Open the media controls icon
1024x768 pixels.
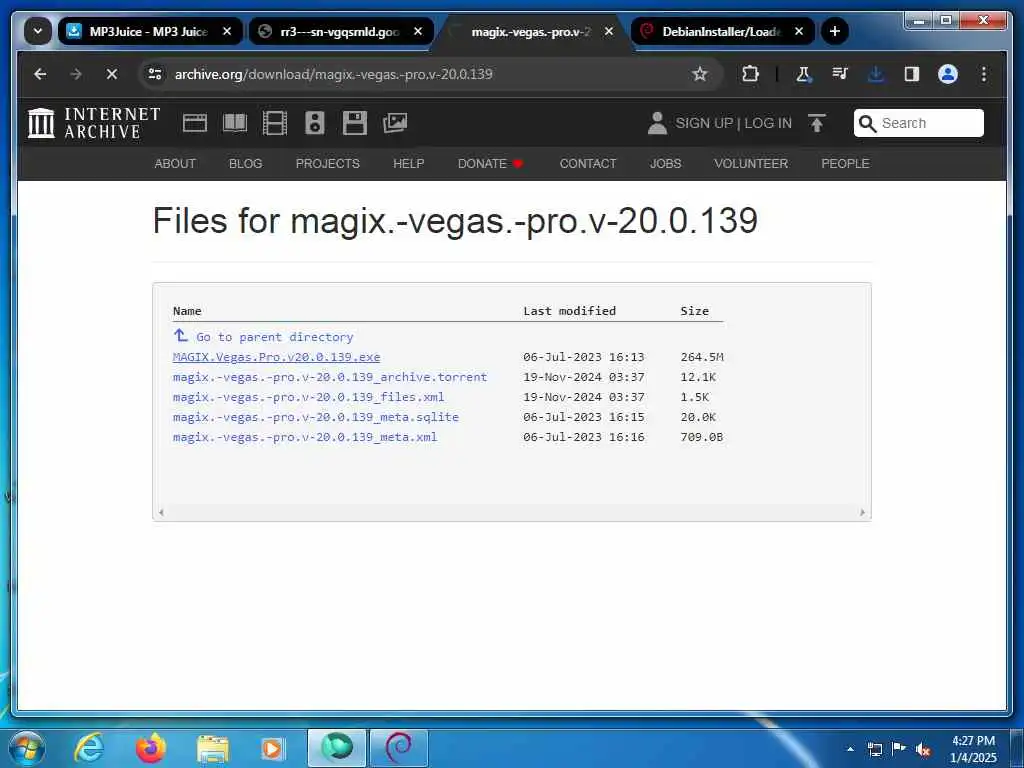[840, 74]
